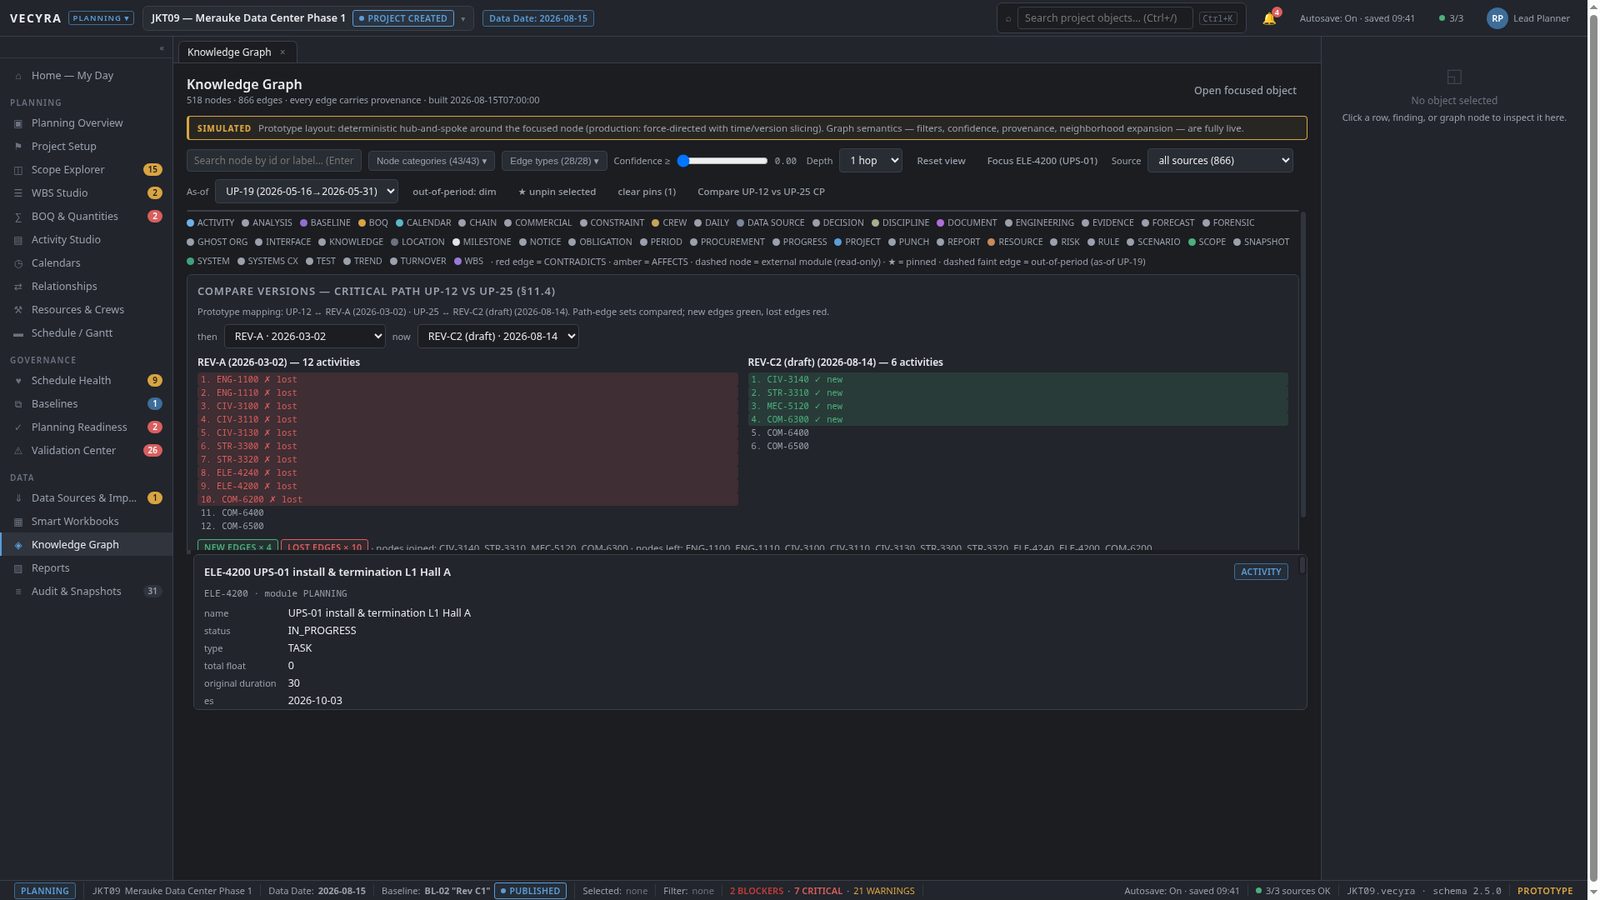Toggle the CALENDAR cyan legend swatch

(399, 223)
